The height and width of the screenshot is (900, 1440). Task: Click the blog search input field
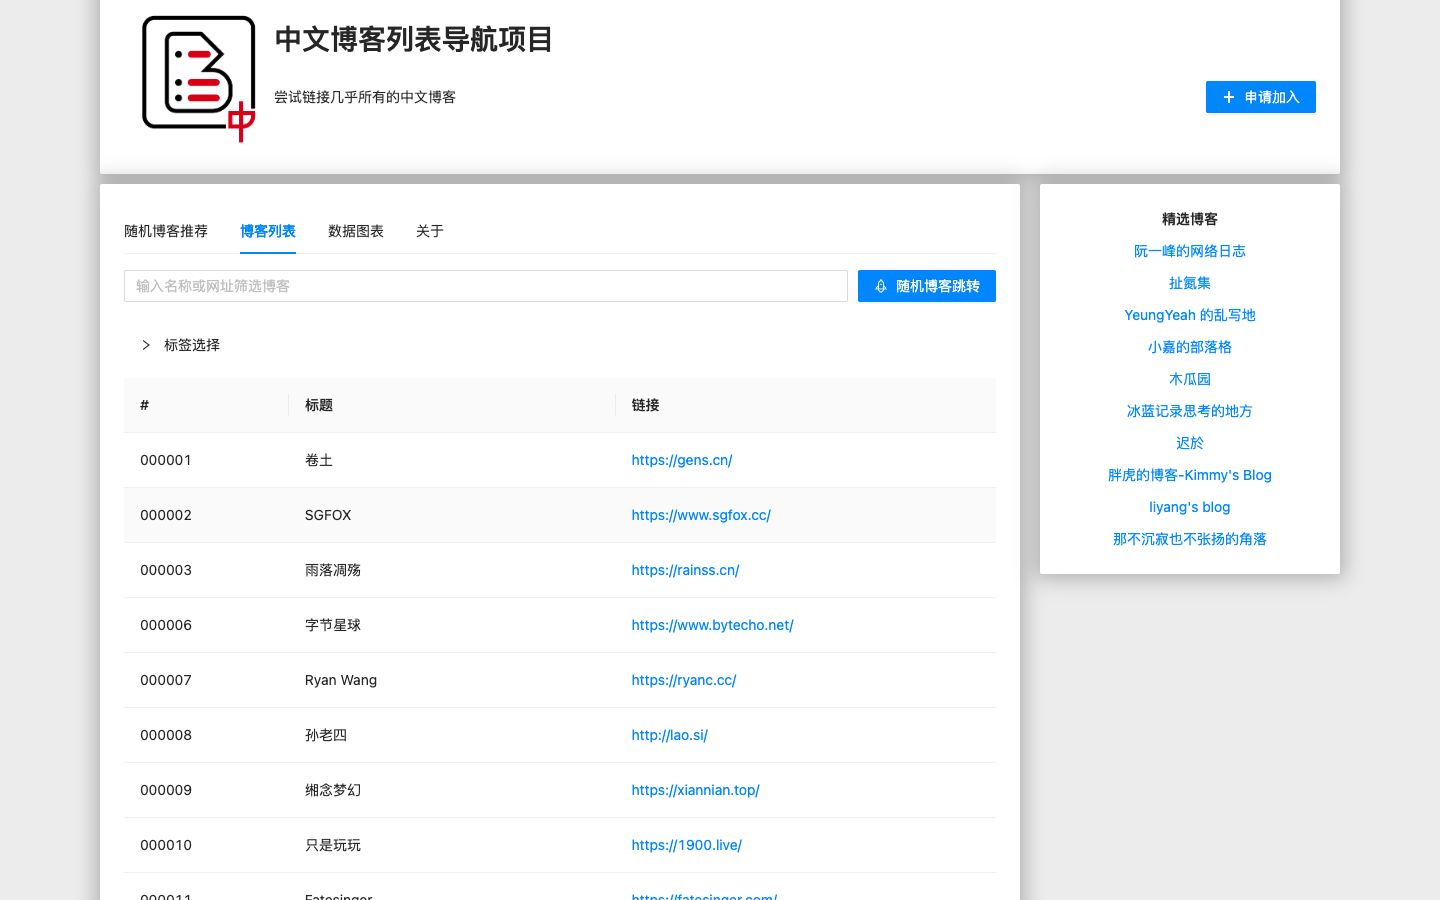[485, 286]
